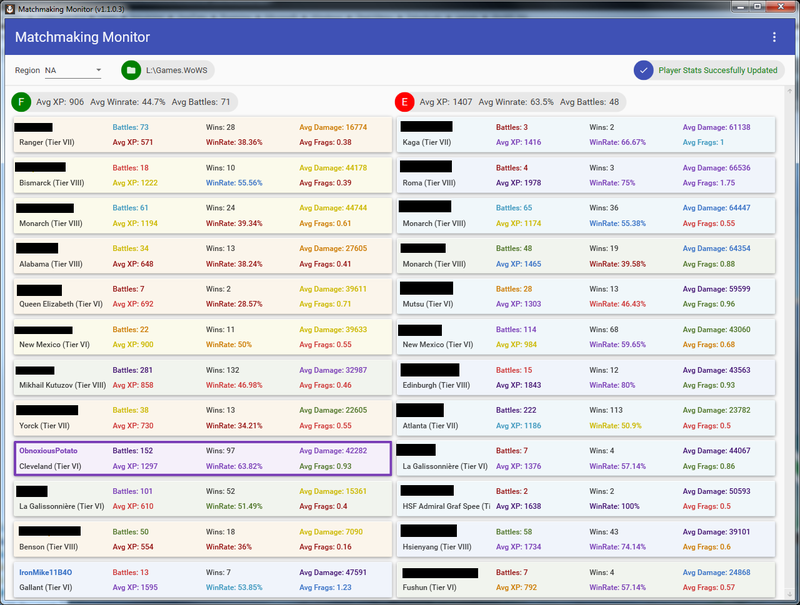Select the Roma (Tier VIII) player card
Screen dimensions: 800x605
(x=586, y=175)
